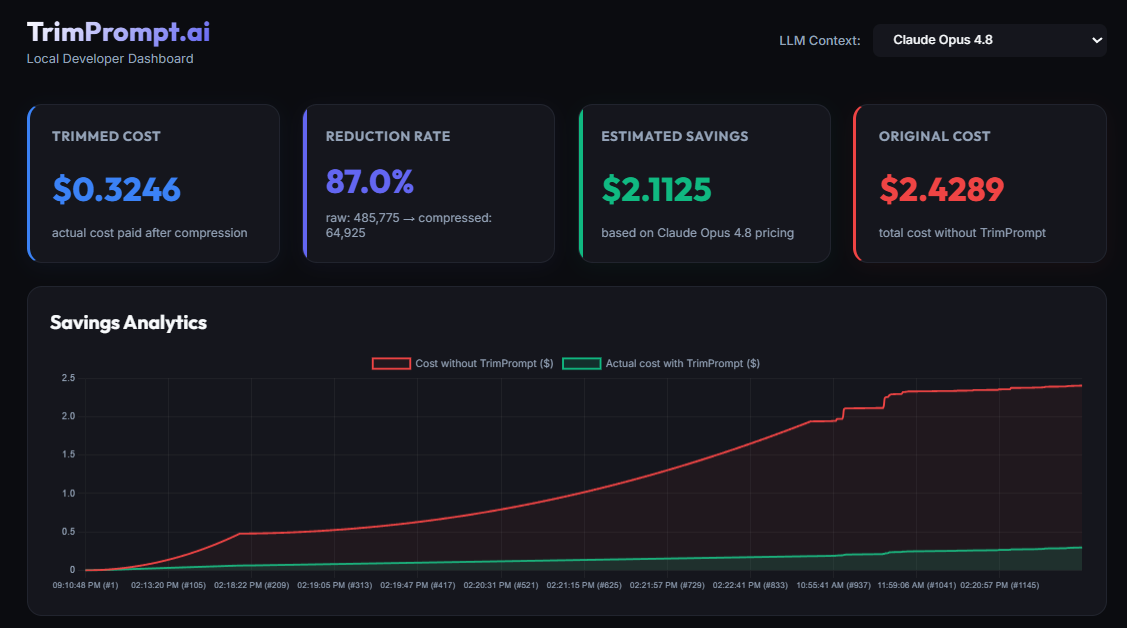1127x628 pixels.
Task: Toggle 'Cost without TrimPrompt ($)' legend swatch
Action: pos(391,364)
